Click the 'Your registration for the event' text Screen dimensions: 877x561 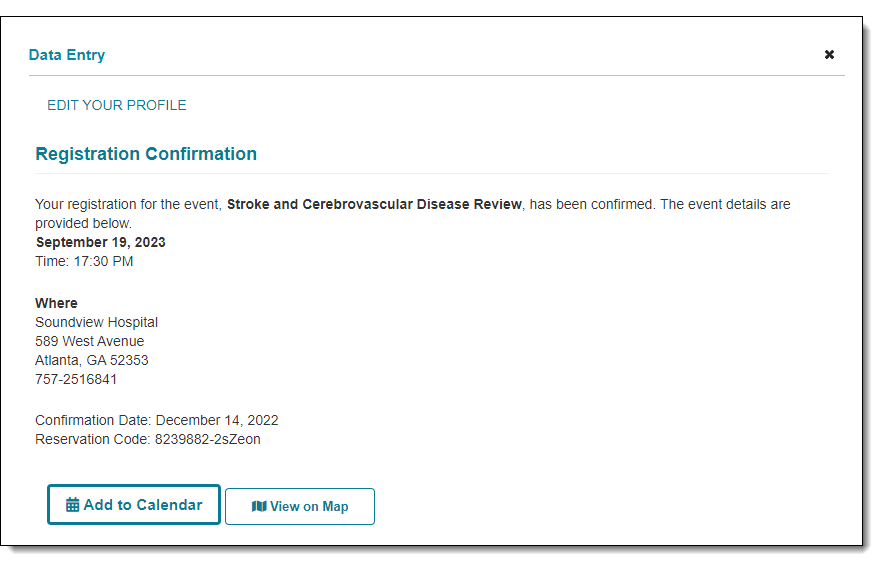[x=128, y=204]
